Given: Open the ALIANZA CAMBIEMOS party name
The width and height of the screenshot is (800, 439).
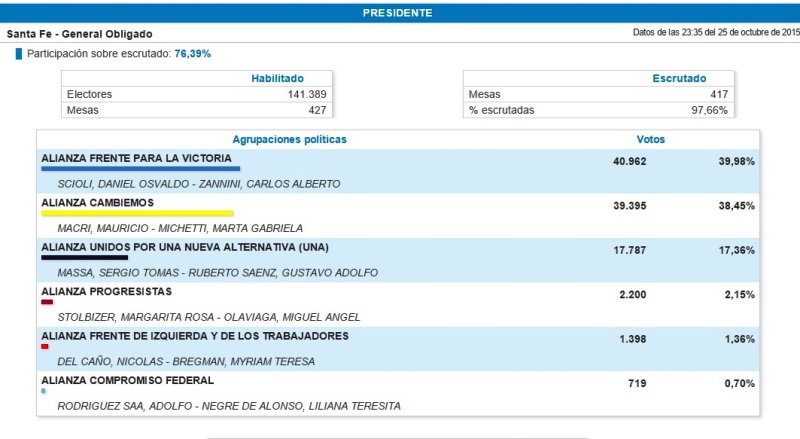Looking at the screenshot, I should pos(98,202).
